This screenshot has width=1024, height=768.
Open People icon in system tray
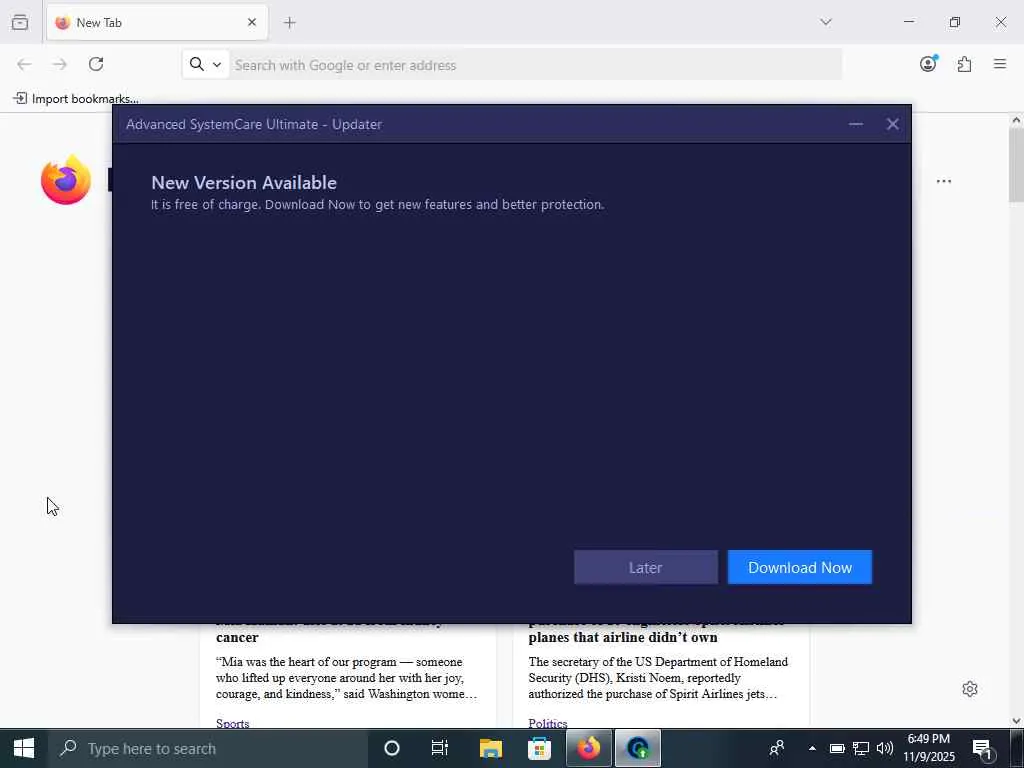777,748
